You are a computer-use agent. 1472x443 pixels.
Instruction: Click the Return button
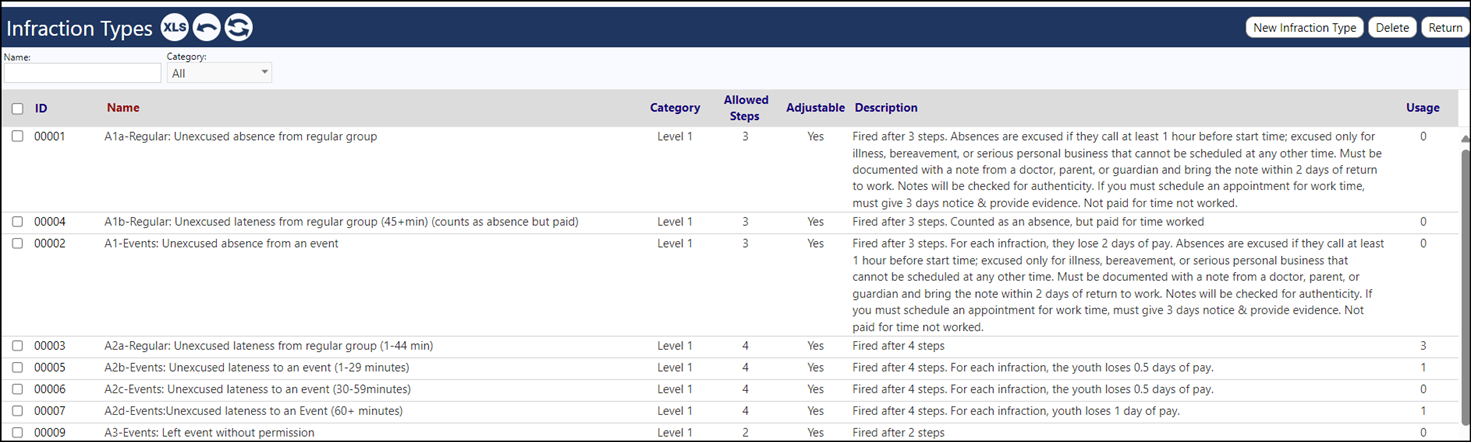pyautogui.click(x=1445, y=28)
